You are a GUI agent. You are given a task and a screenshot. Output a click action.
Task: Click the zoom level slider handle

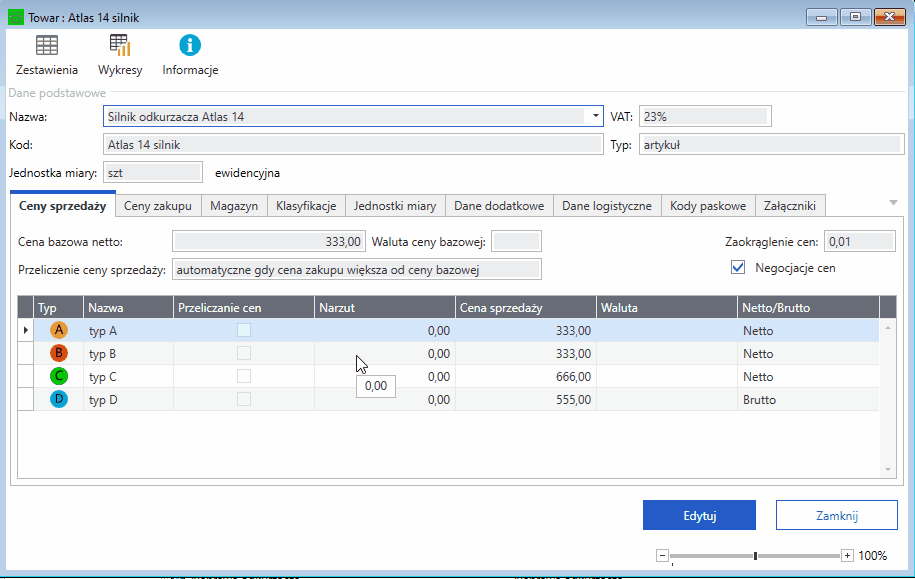click(755, 556)
